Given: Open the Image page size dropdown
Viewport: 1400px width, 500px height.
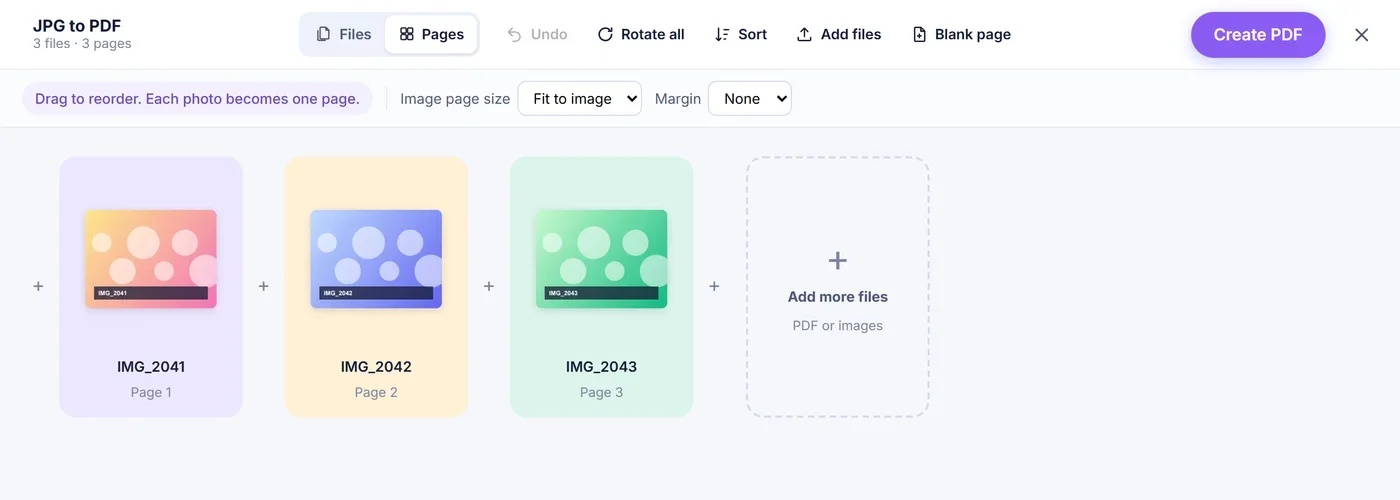Looking at the screenshot, I should [x=580, y=99].
